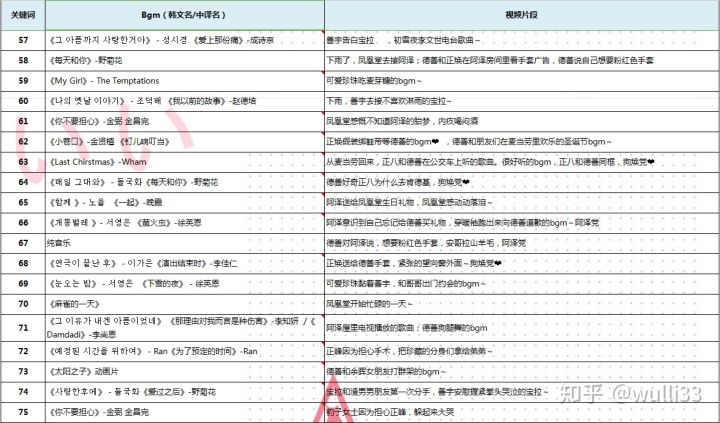Screen dimensions: 720x423
Task: Click the 下雨了，凤凰堂去接阿泽 video segment cell
Action: tap(522, 61)
